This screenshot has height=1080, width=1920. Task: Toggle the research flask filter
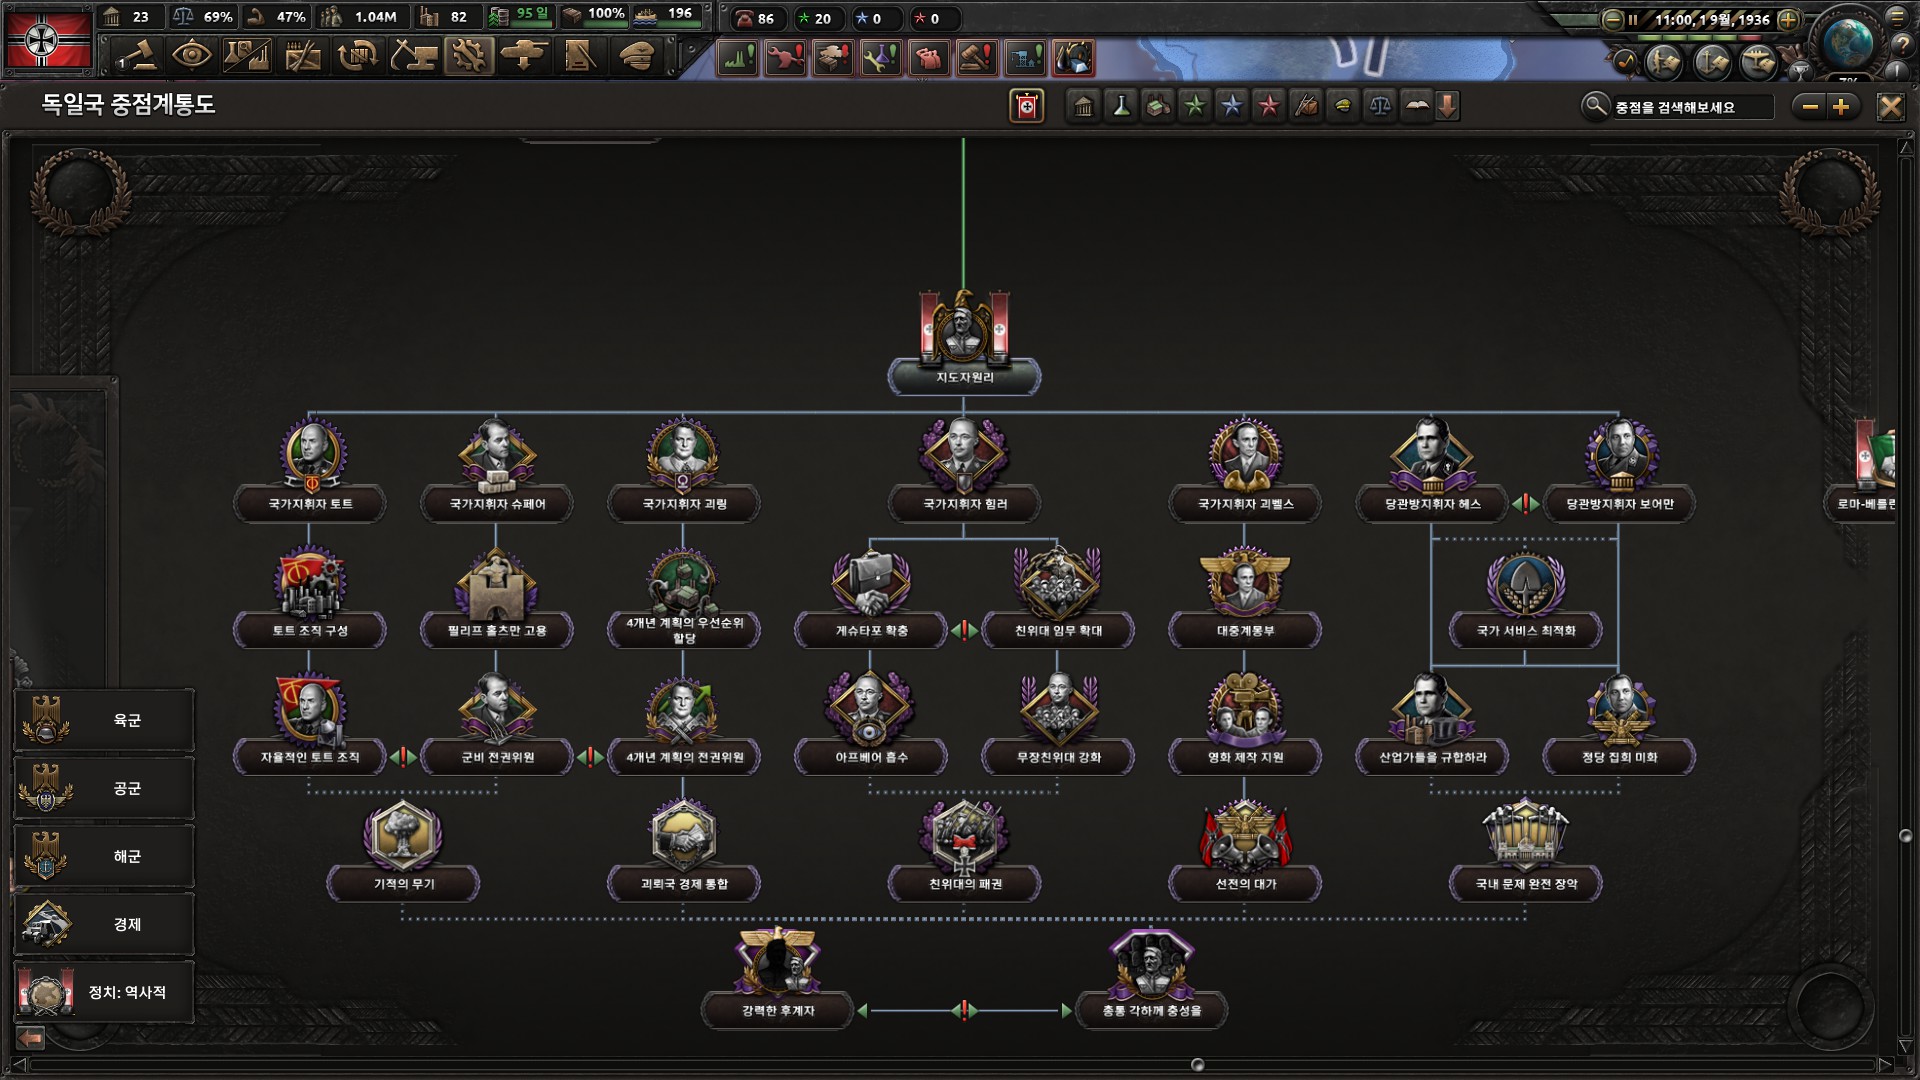(x=1121, y=106)
